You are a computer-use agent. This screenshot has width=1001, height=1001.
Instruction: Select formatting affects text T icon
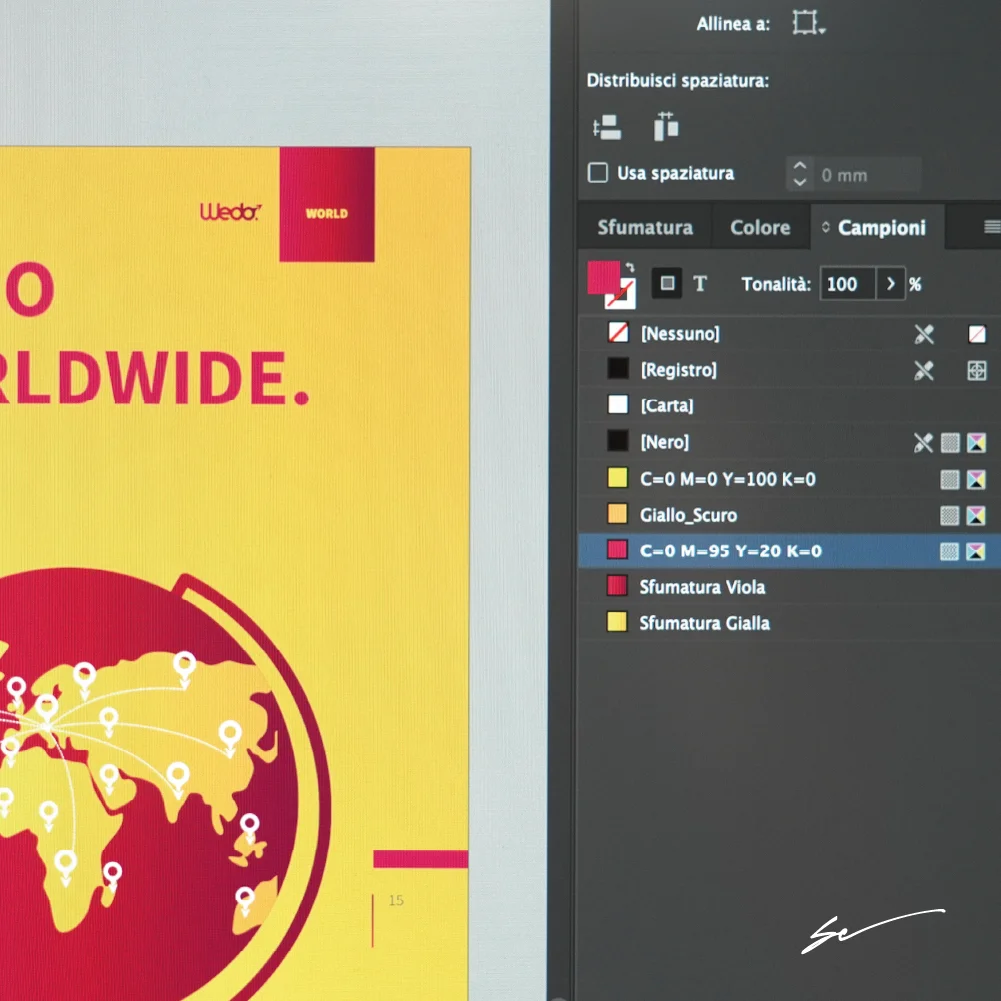[x=700, y=283]
